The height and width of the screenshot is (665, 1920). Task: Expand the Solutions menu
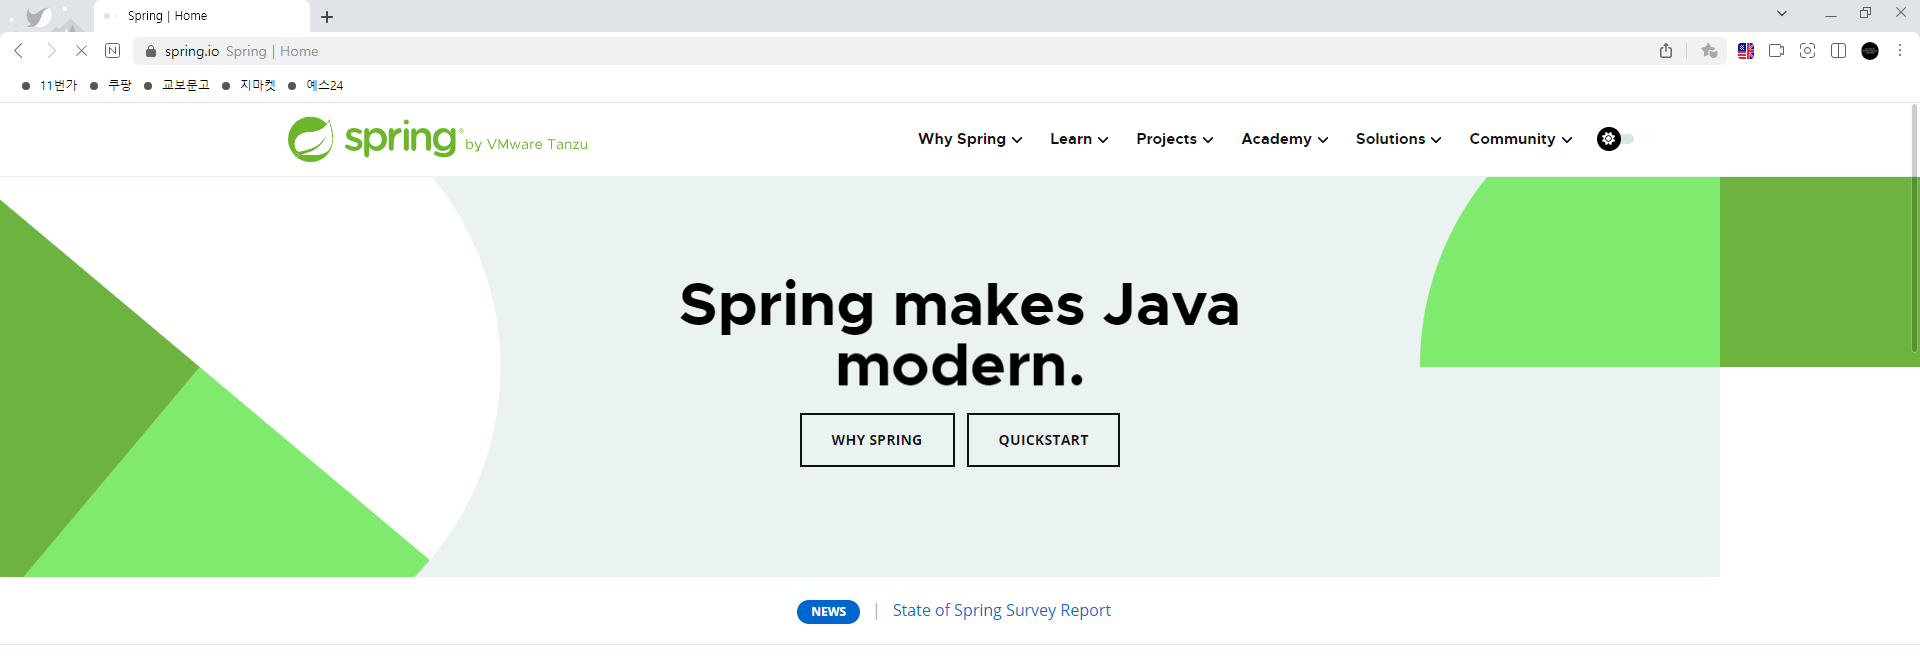1399,139
